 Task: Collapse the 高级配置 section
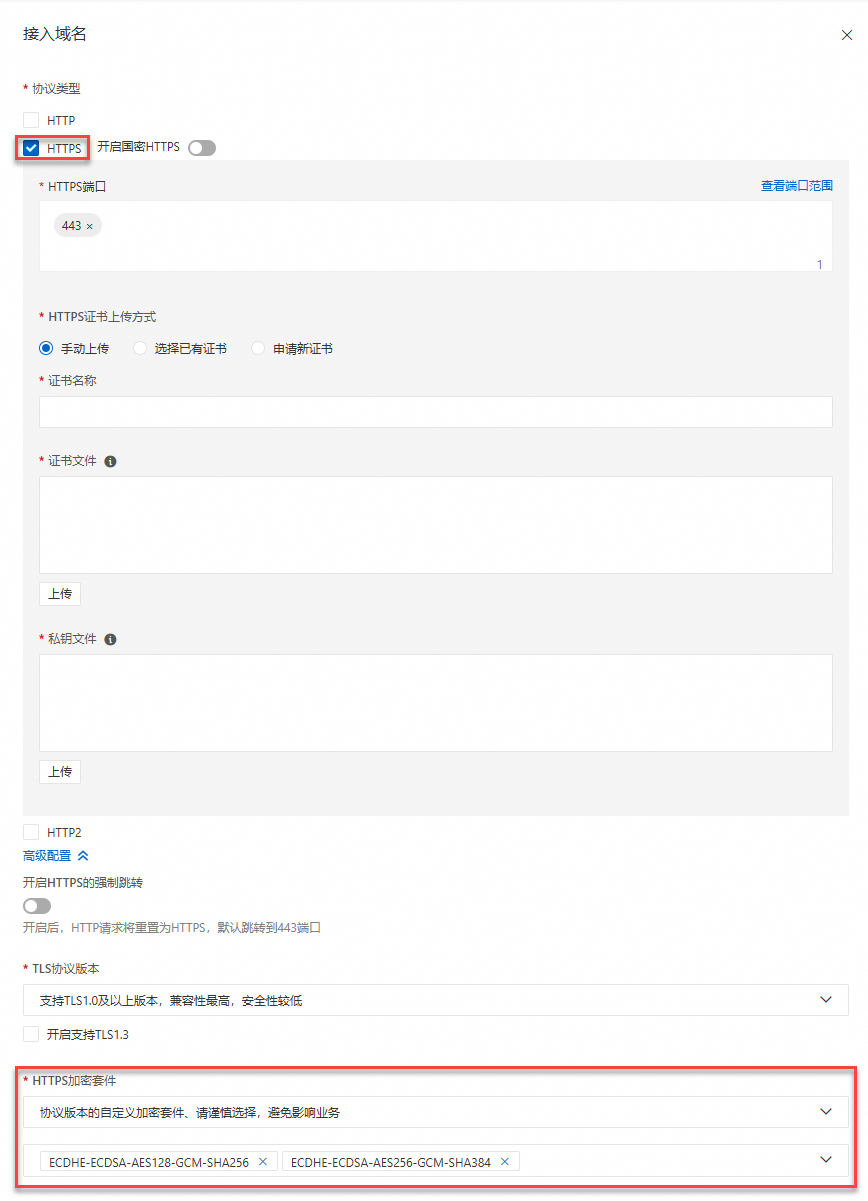point(56,856)
